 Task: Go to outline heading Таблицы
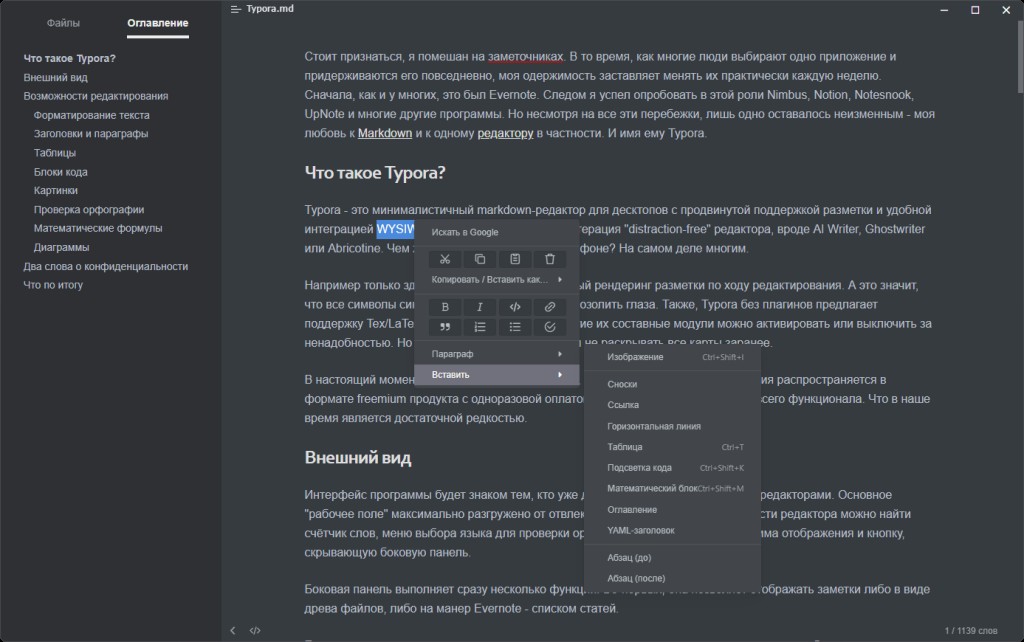click(x=55, y=153)
